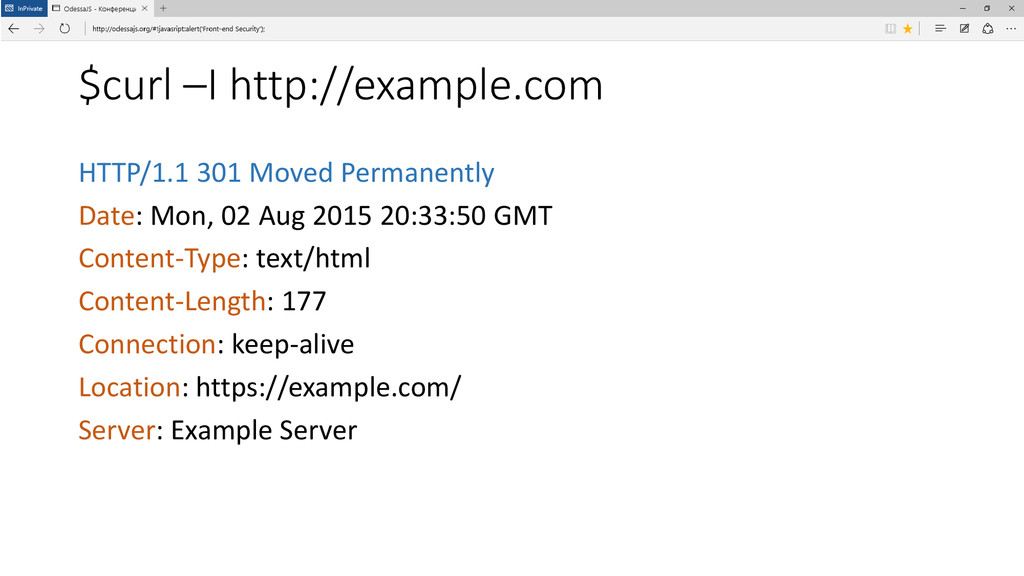Image resolution: width=1024 pixels, height=576 pixels.
Task: Focus the address bar URL field
Action: (483, 29)
